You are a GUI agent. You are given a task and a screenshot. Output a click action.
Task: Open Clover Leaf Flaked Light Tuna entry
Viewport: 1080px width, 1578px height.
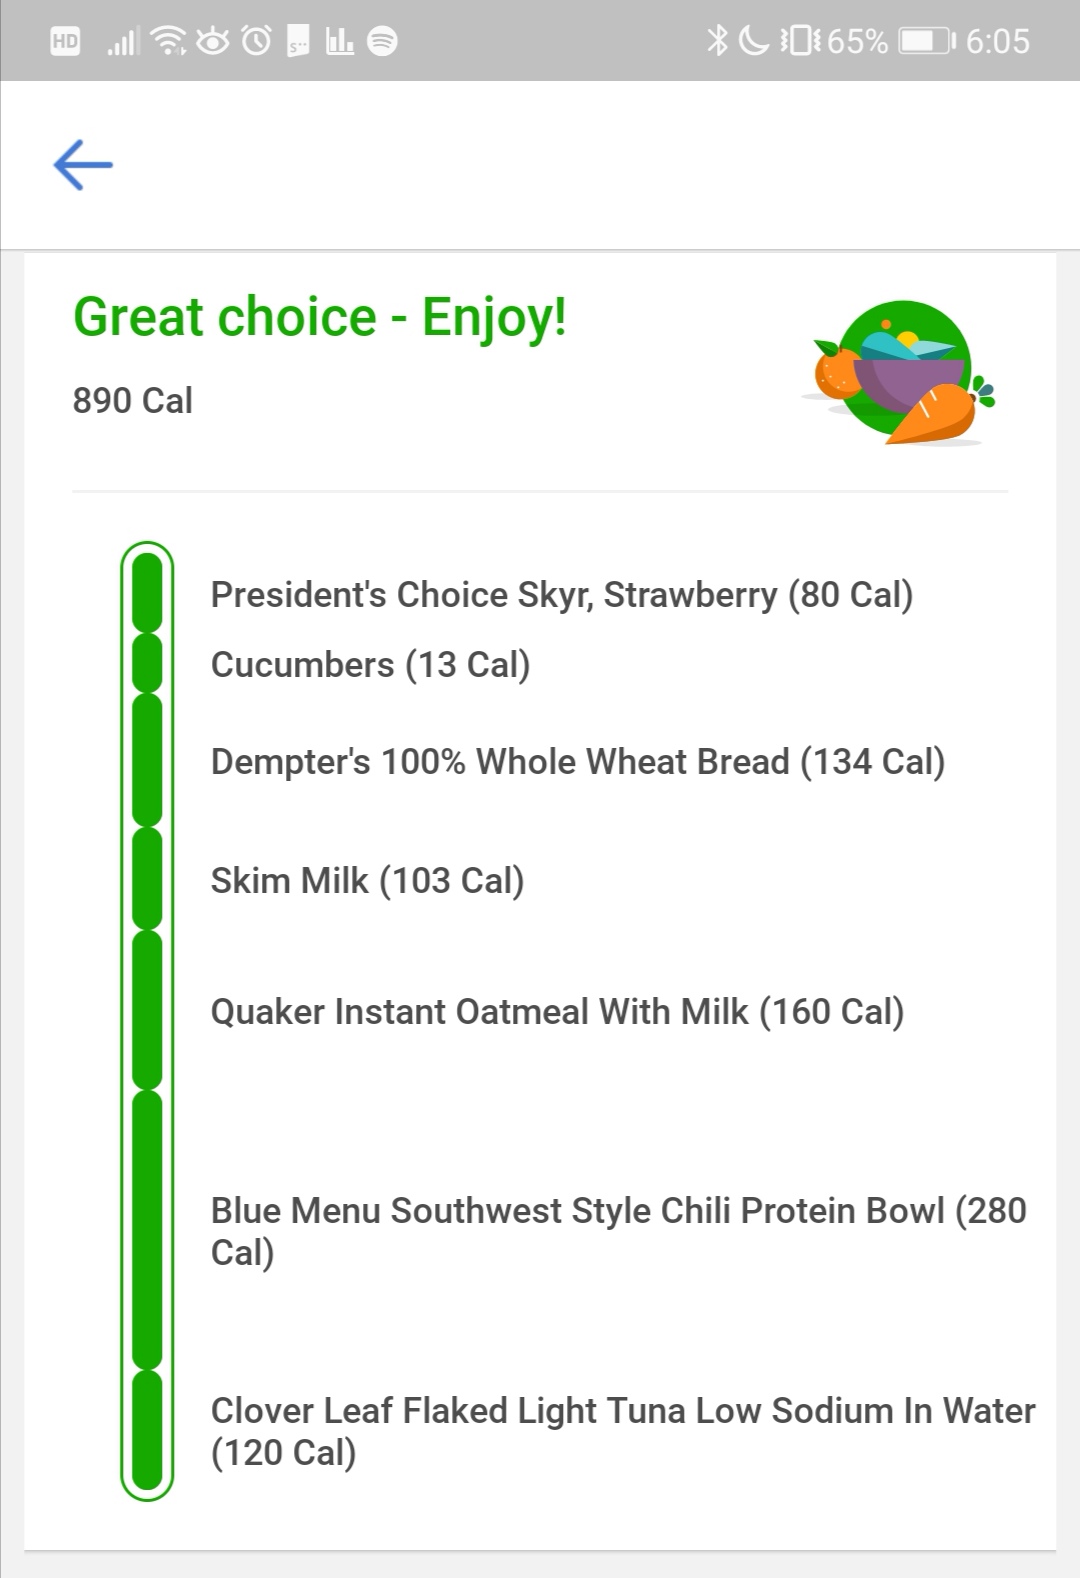(x=623, y=1432)
